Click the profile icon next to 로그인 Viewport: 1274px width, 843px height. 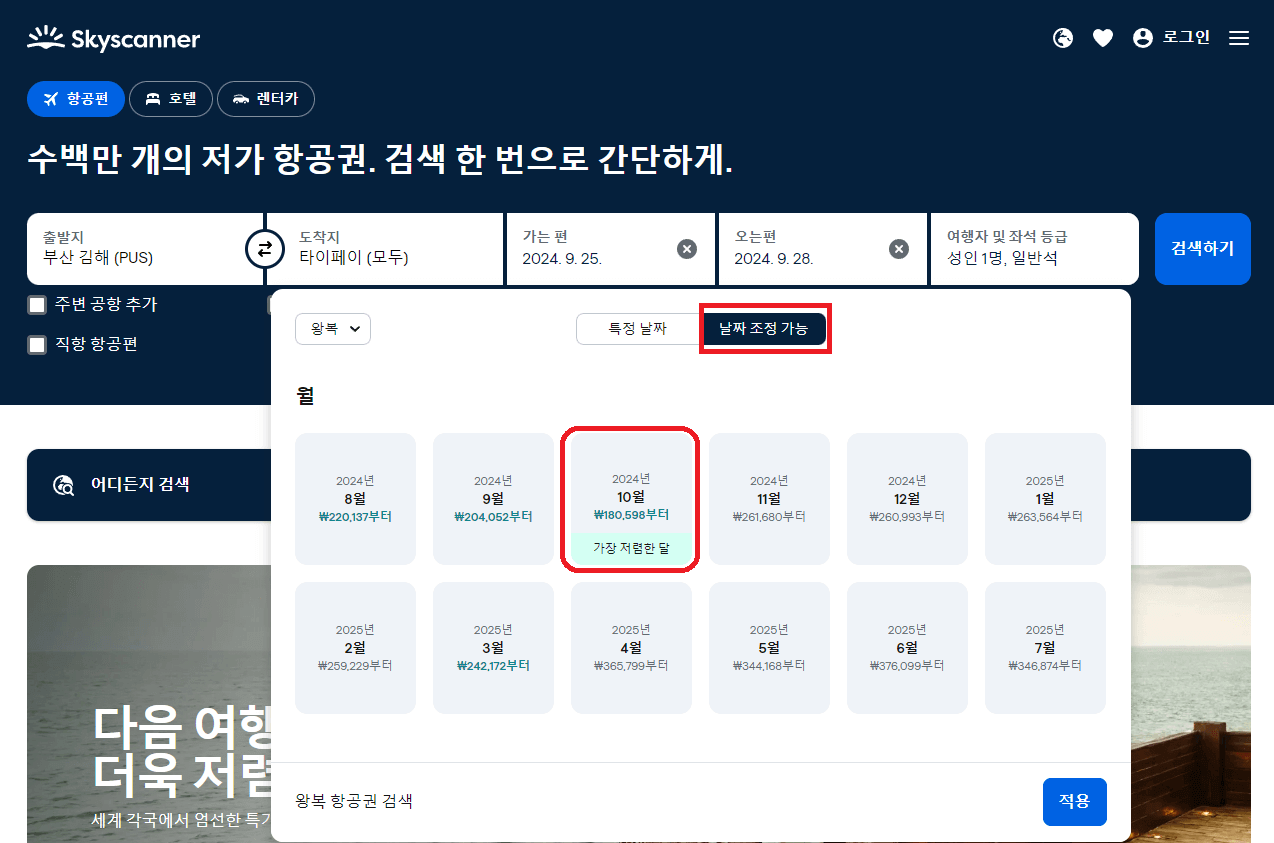click(x=1141, y=37)
